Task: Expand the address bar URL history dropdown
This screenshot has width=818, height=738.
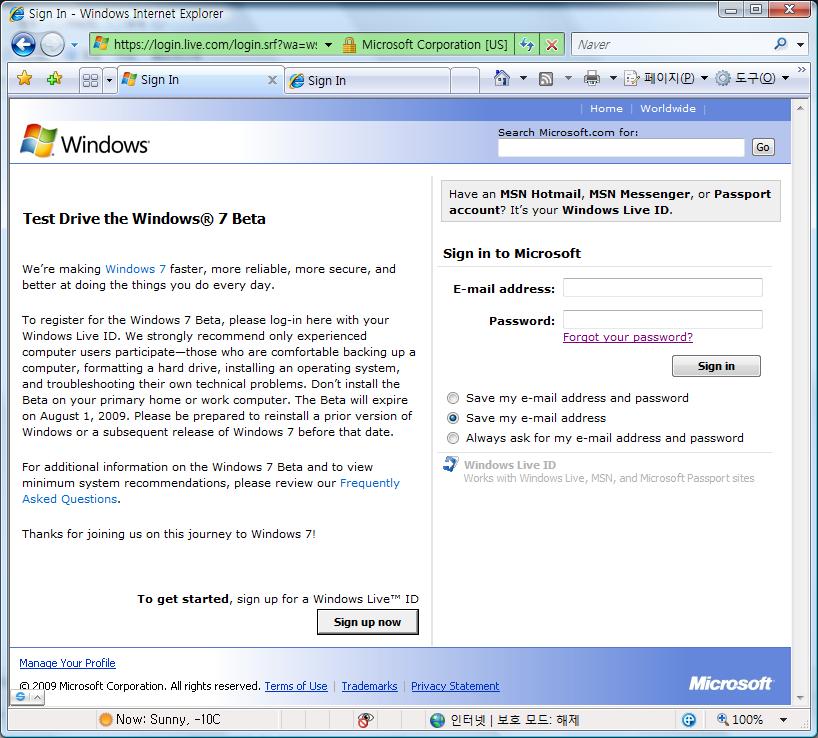Action: 329,45
